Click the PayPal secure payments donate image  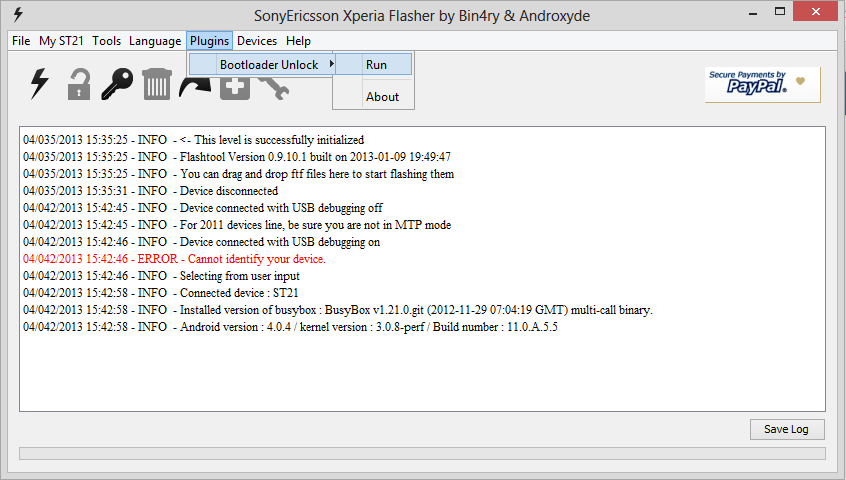(x=762, y=85)
